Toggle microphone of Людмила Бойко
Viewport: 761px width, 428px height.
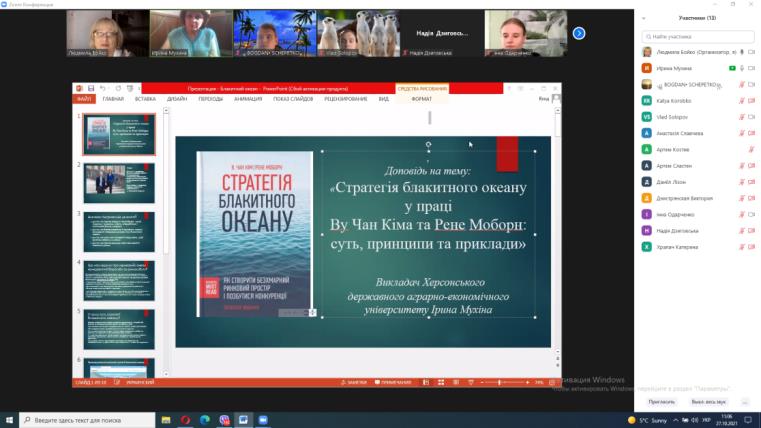[742, 52]
